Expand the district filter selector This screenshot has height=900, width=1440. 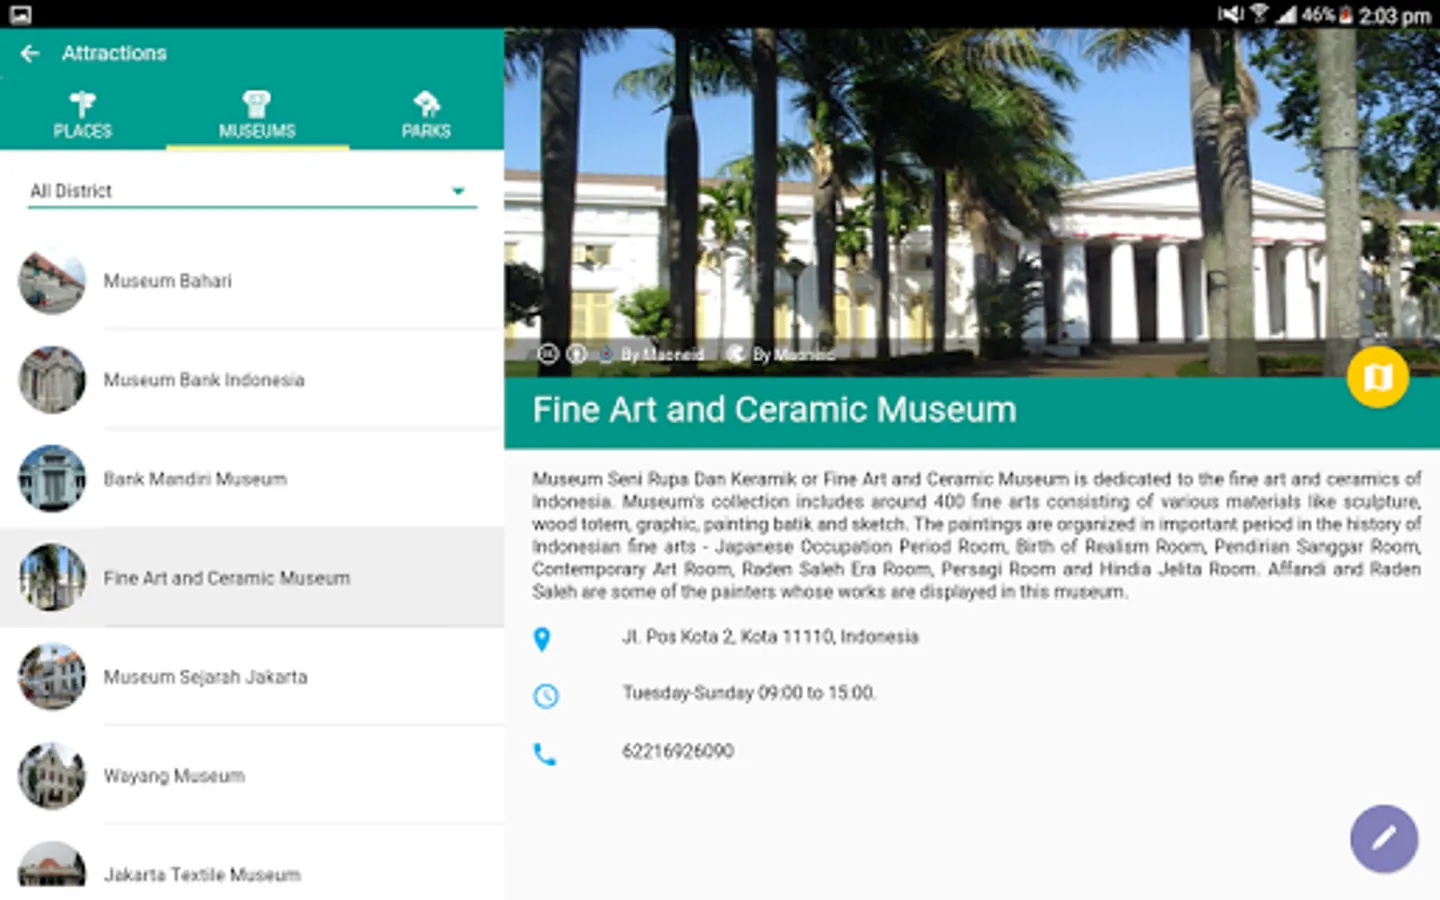[x=250, y=190]
